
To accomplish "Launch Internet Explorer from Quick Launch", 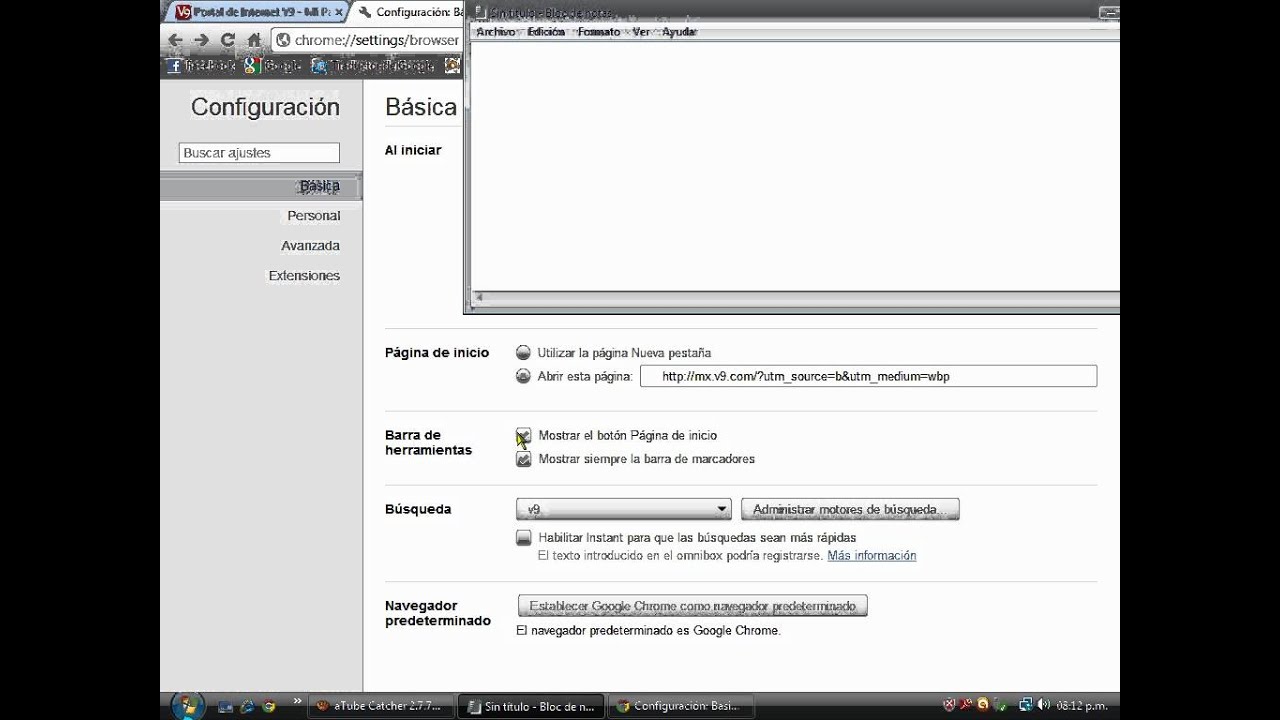I will click(x=247, y=706).
